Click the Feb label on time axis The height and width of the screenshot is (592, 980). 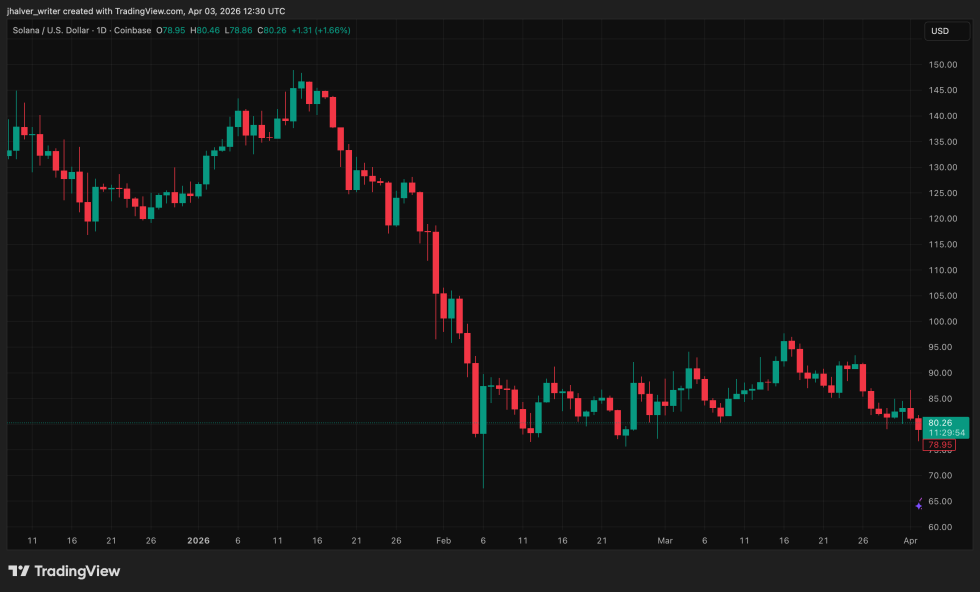(x=443, y=540)
